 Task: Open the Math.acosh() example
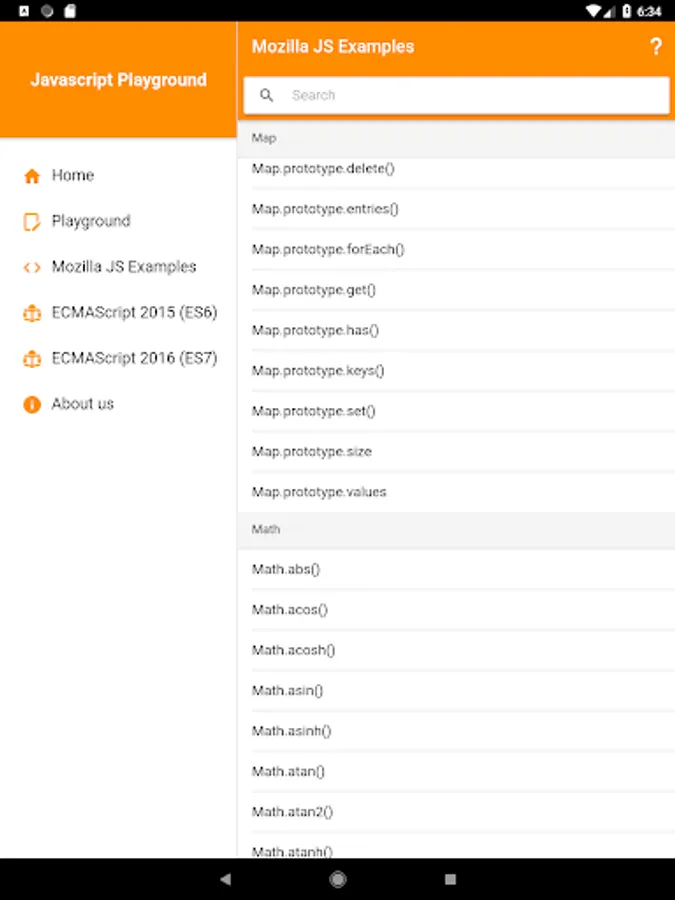(456, 650)
